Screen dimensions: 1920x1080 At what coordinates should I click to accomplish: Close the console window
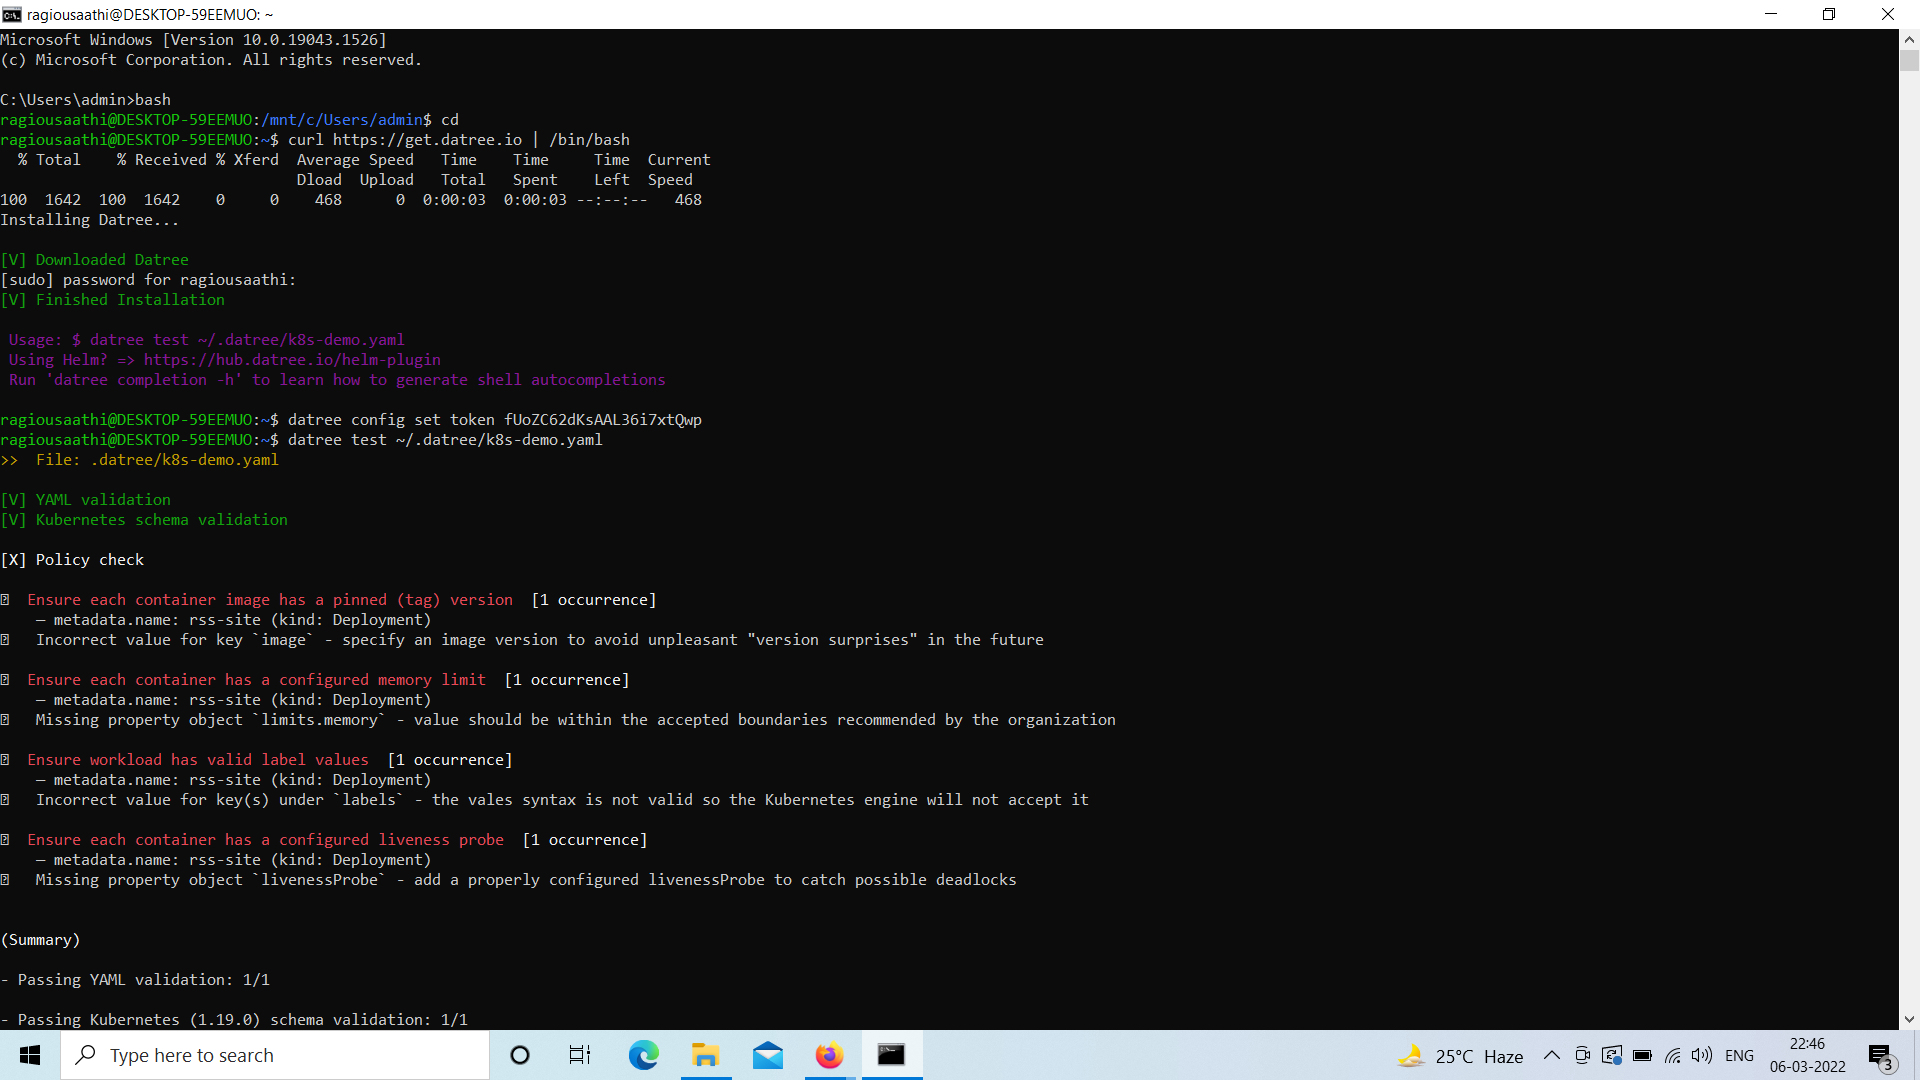pyautogui.click(x=1888, y=14)
